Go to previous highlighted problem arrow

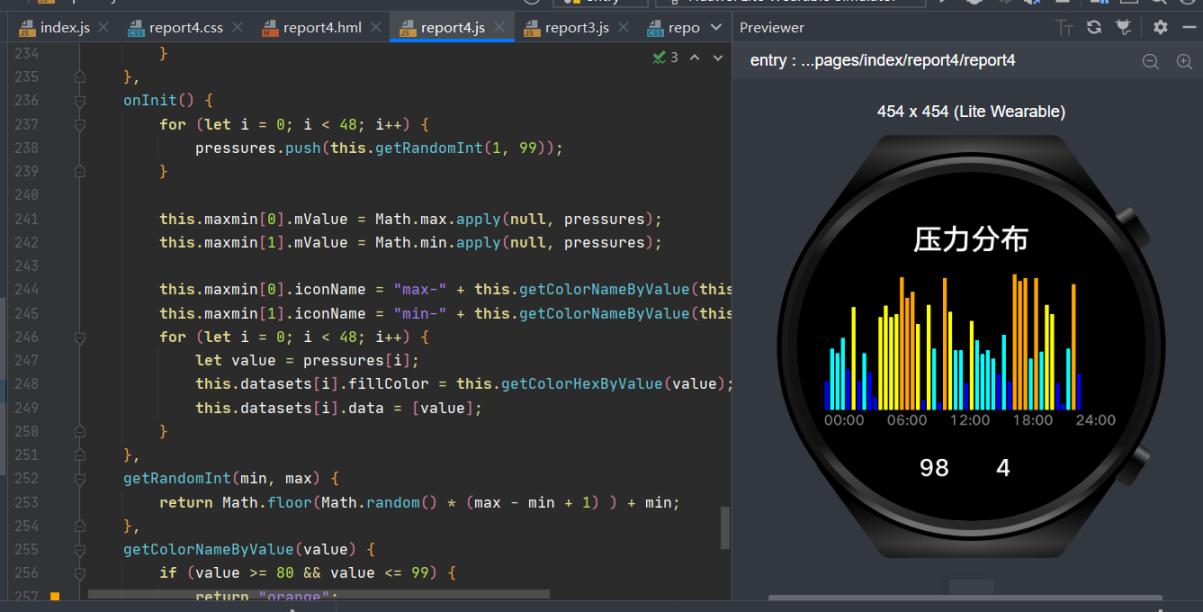click(696, 58)
